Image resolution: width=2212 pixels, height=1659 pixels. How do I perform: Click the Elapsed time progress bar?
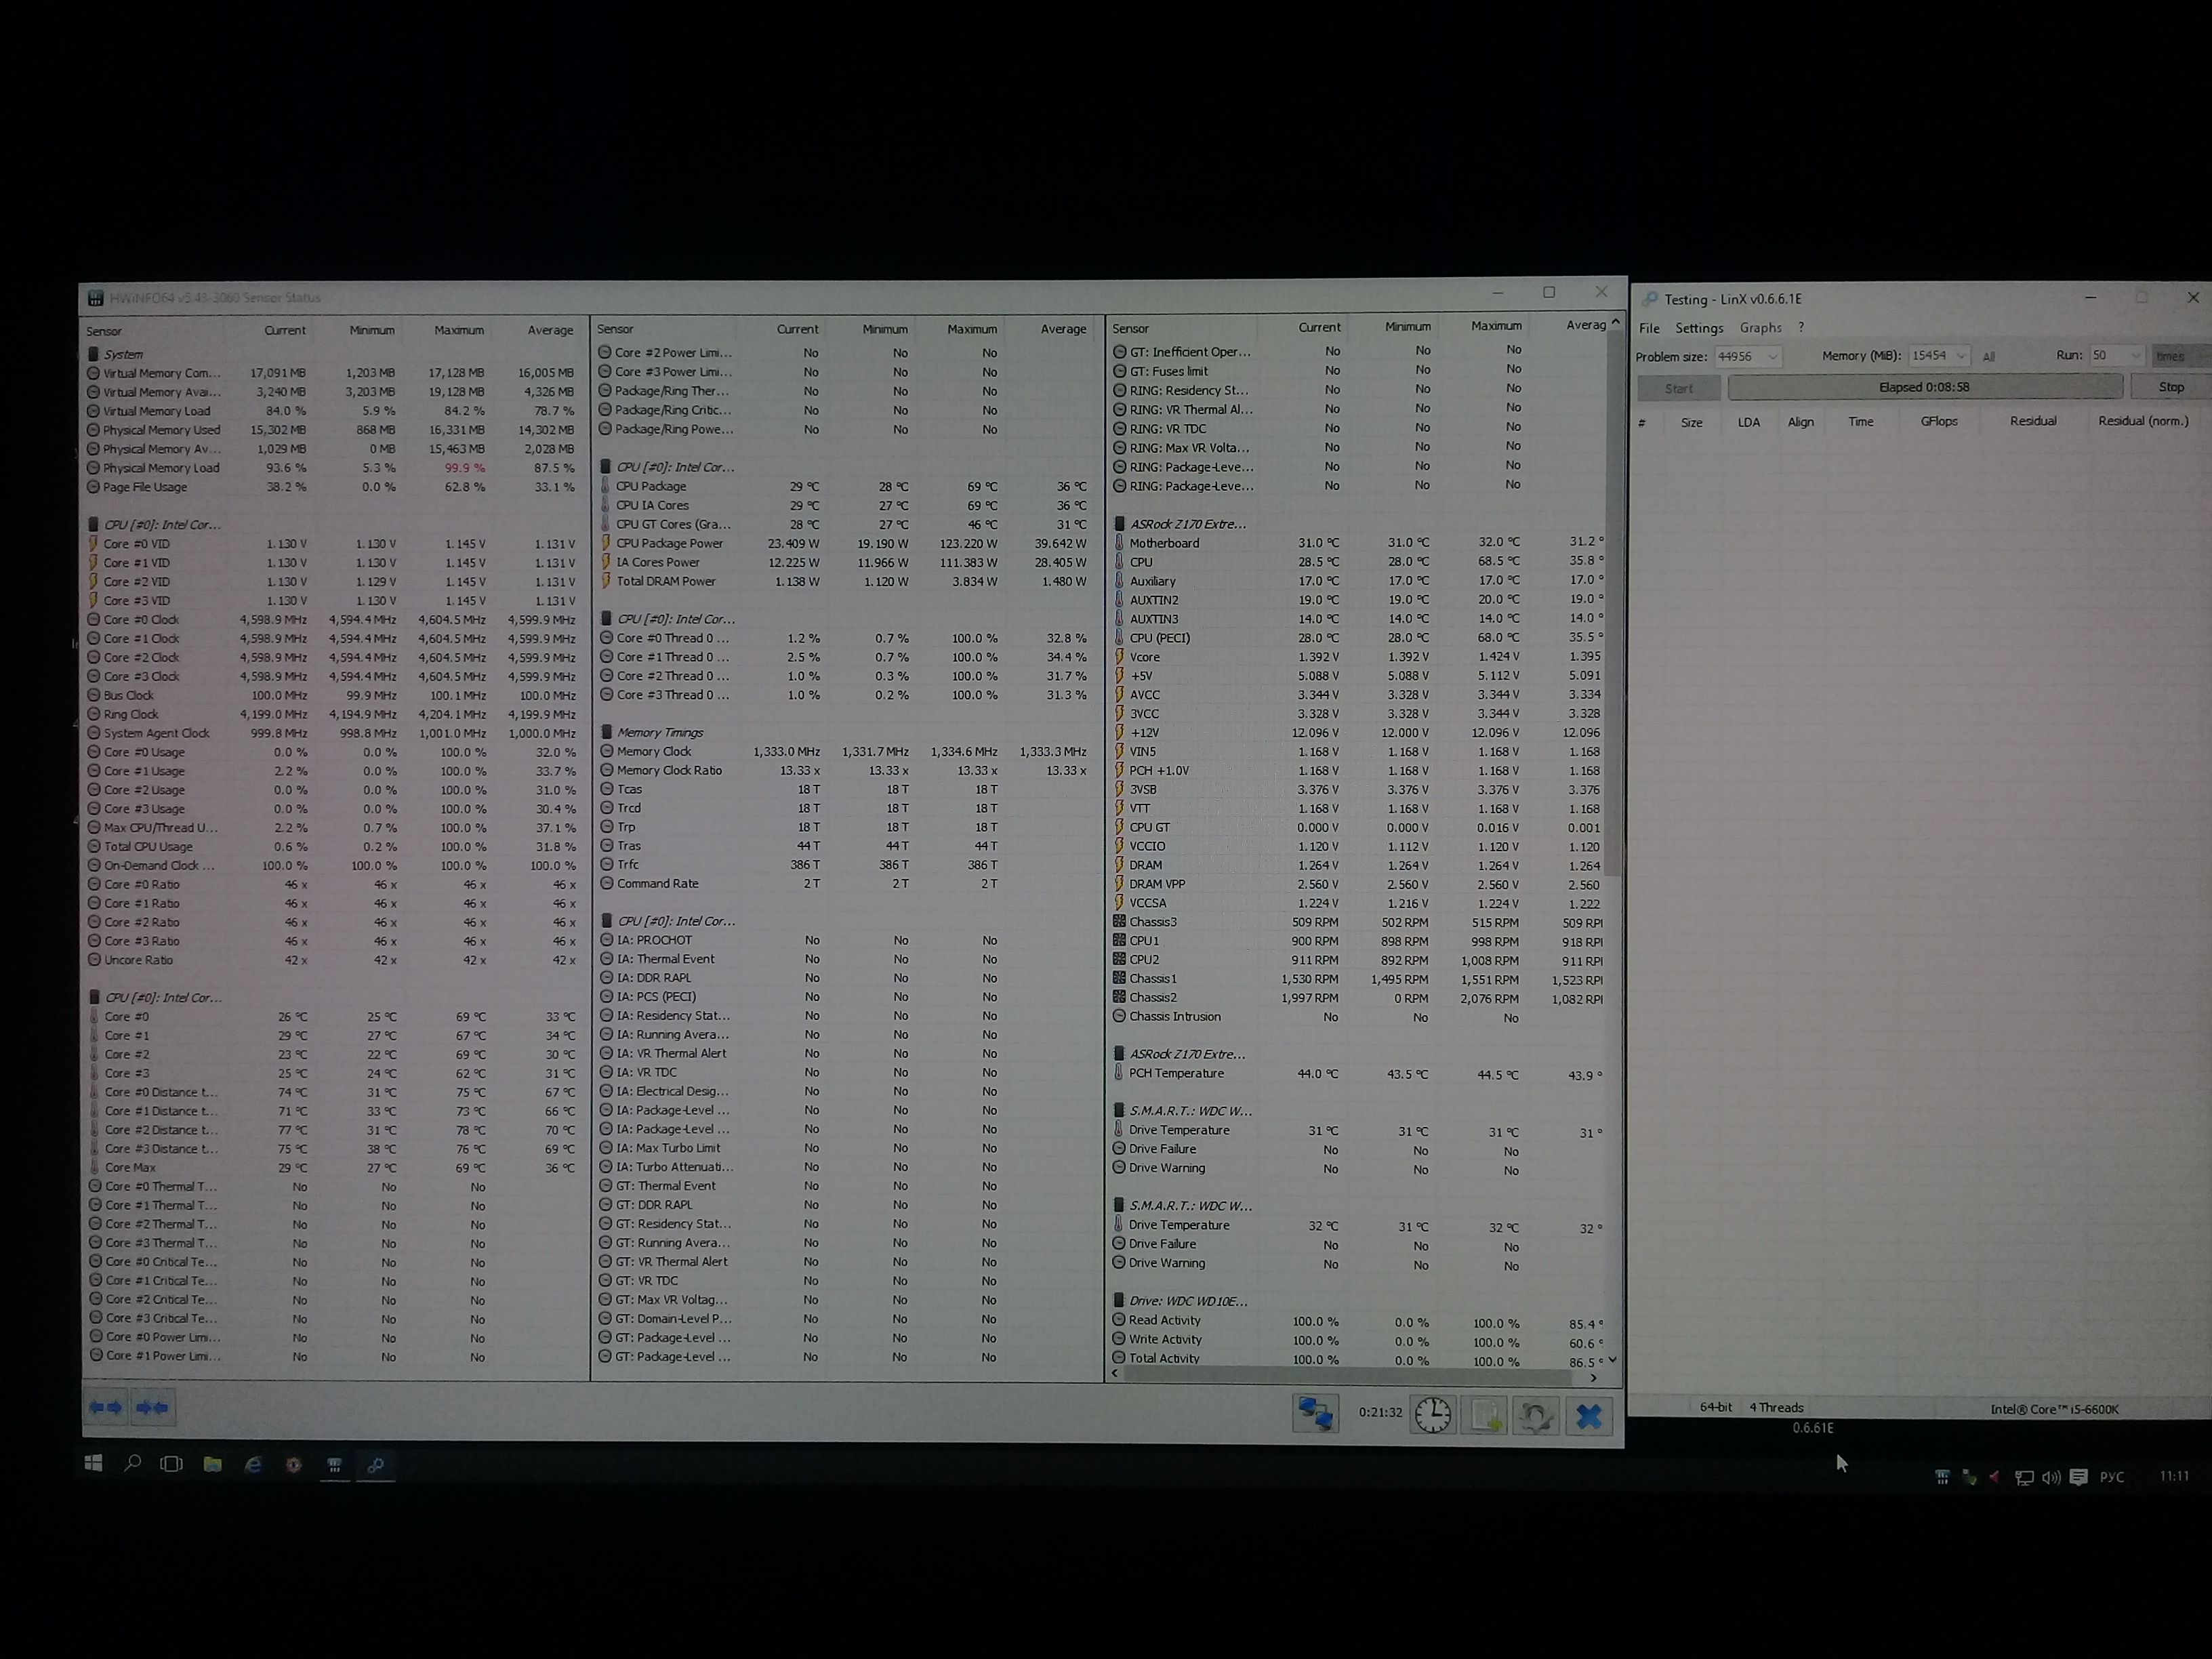coord(1924,387)
